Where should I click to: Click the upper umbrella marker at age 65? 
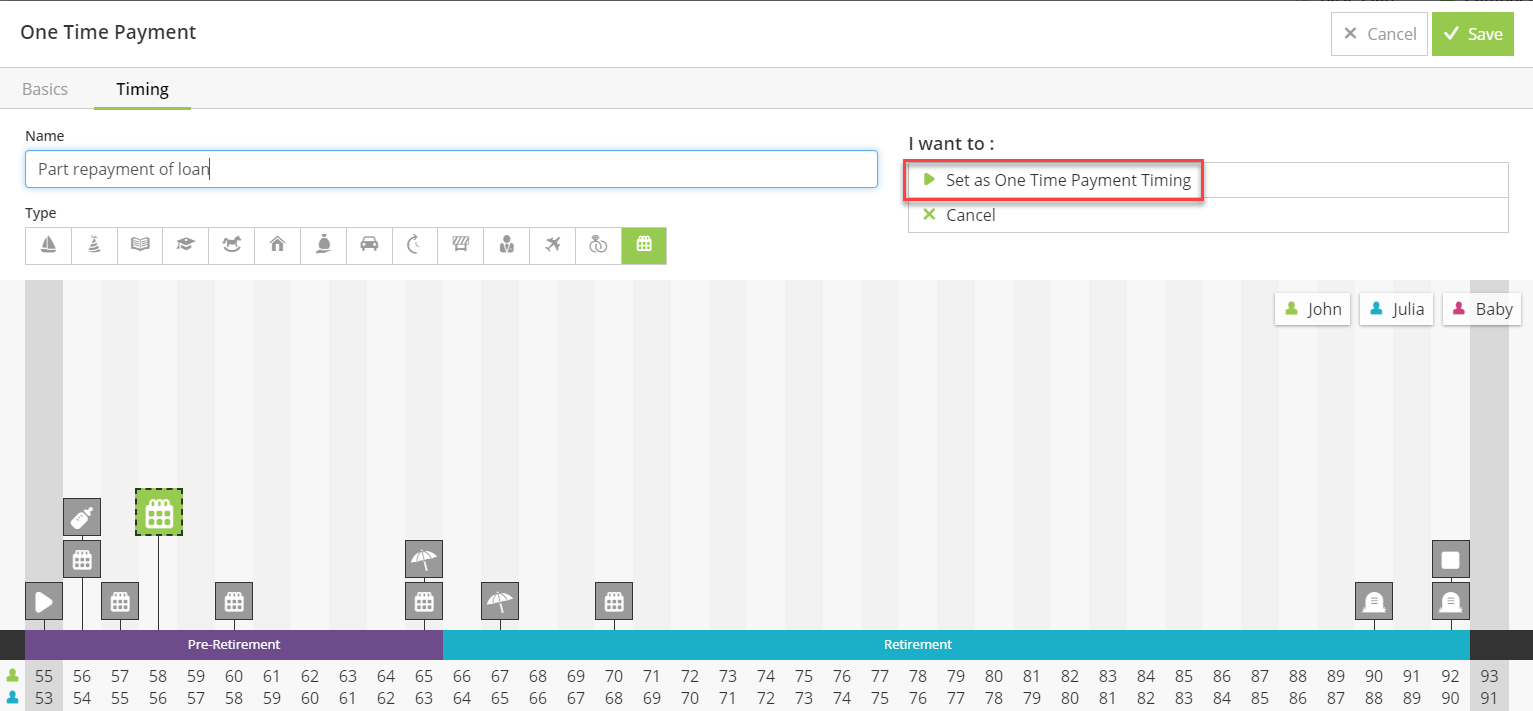click(424, 559)
